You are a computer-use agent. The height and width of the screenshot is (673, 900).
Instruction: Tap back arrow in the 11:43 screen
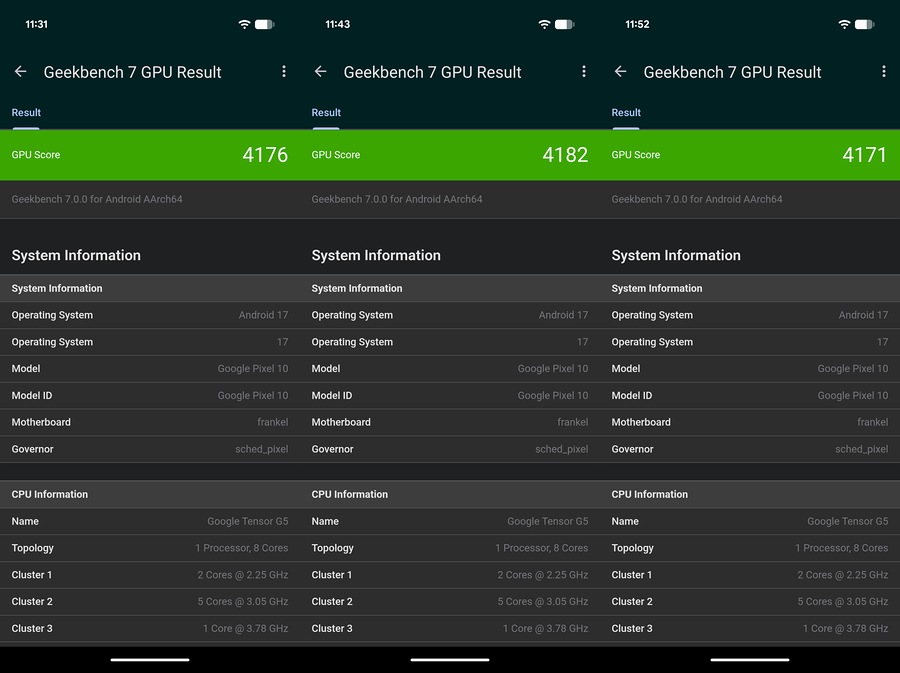pos(320,72)
